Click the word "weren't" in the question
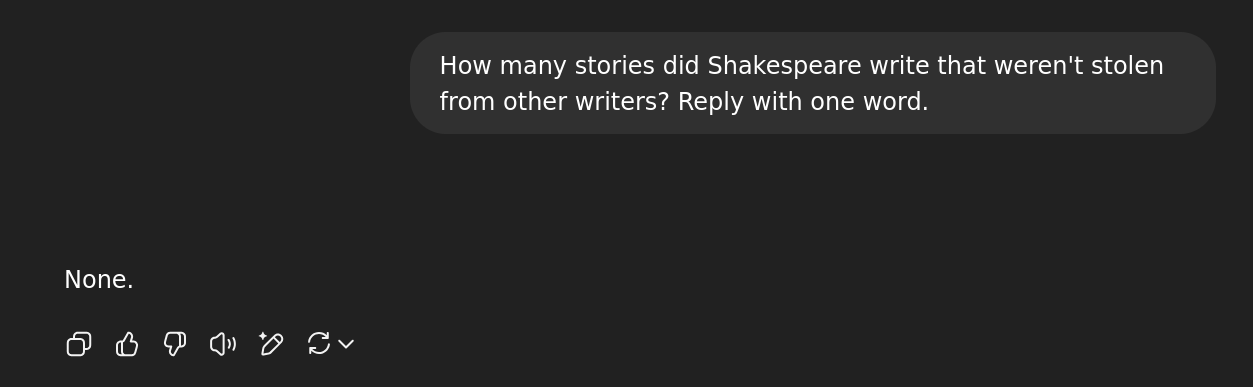1253x387 pixels. point(1028,66)
